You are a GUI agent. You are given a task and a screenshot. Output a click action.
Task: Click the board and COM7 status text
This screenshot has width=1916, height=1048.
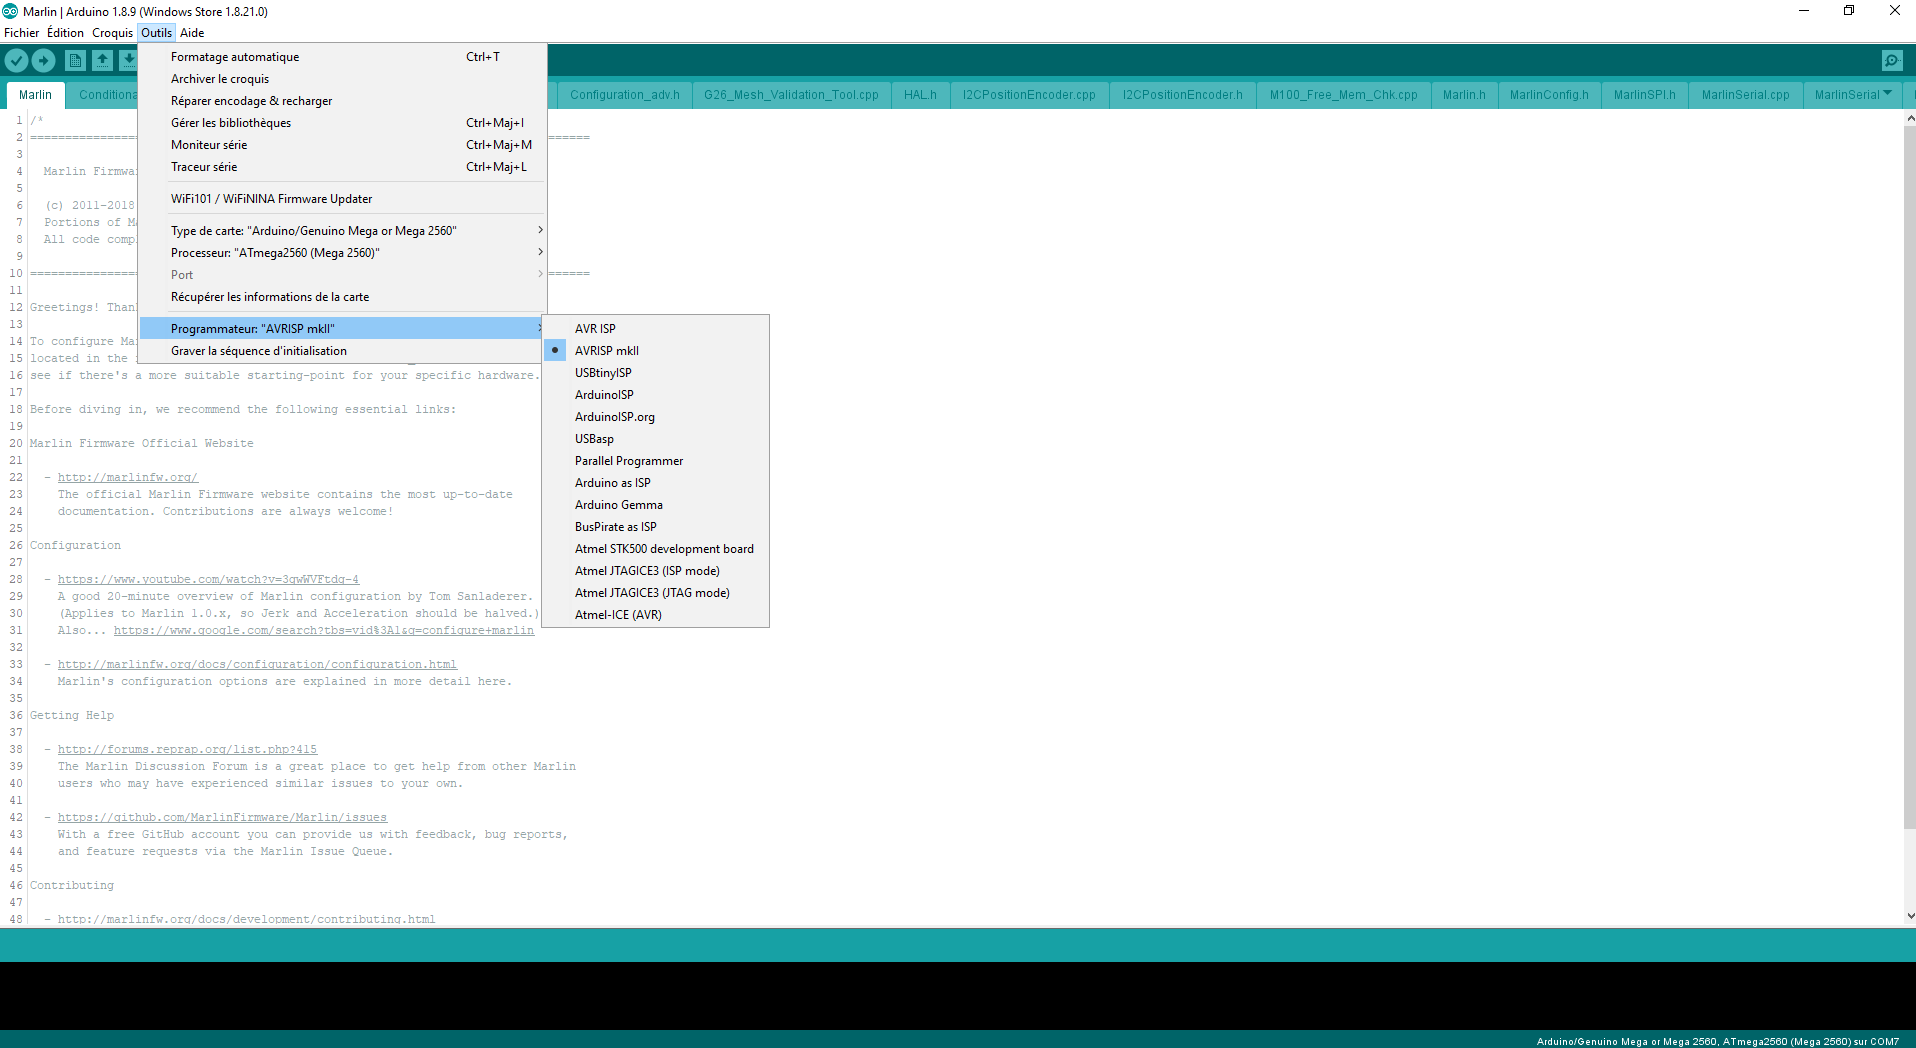pyautogui.click(x=1717, y=1041)
